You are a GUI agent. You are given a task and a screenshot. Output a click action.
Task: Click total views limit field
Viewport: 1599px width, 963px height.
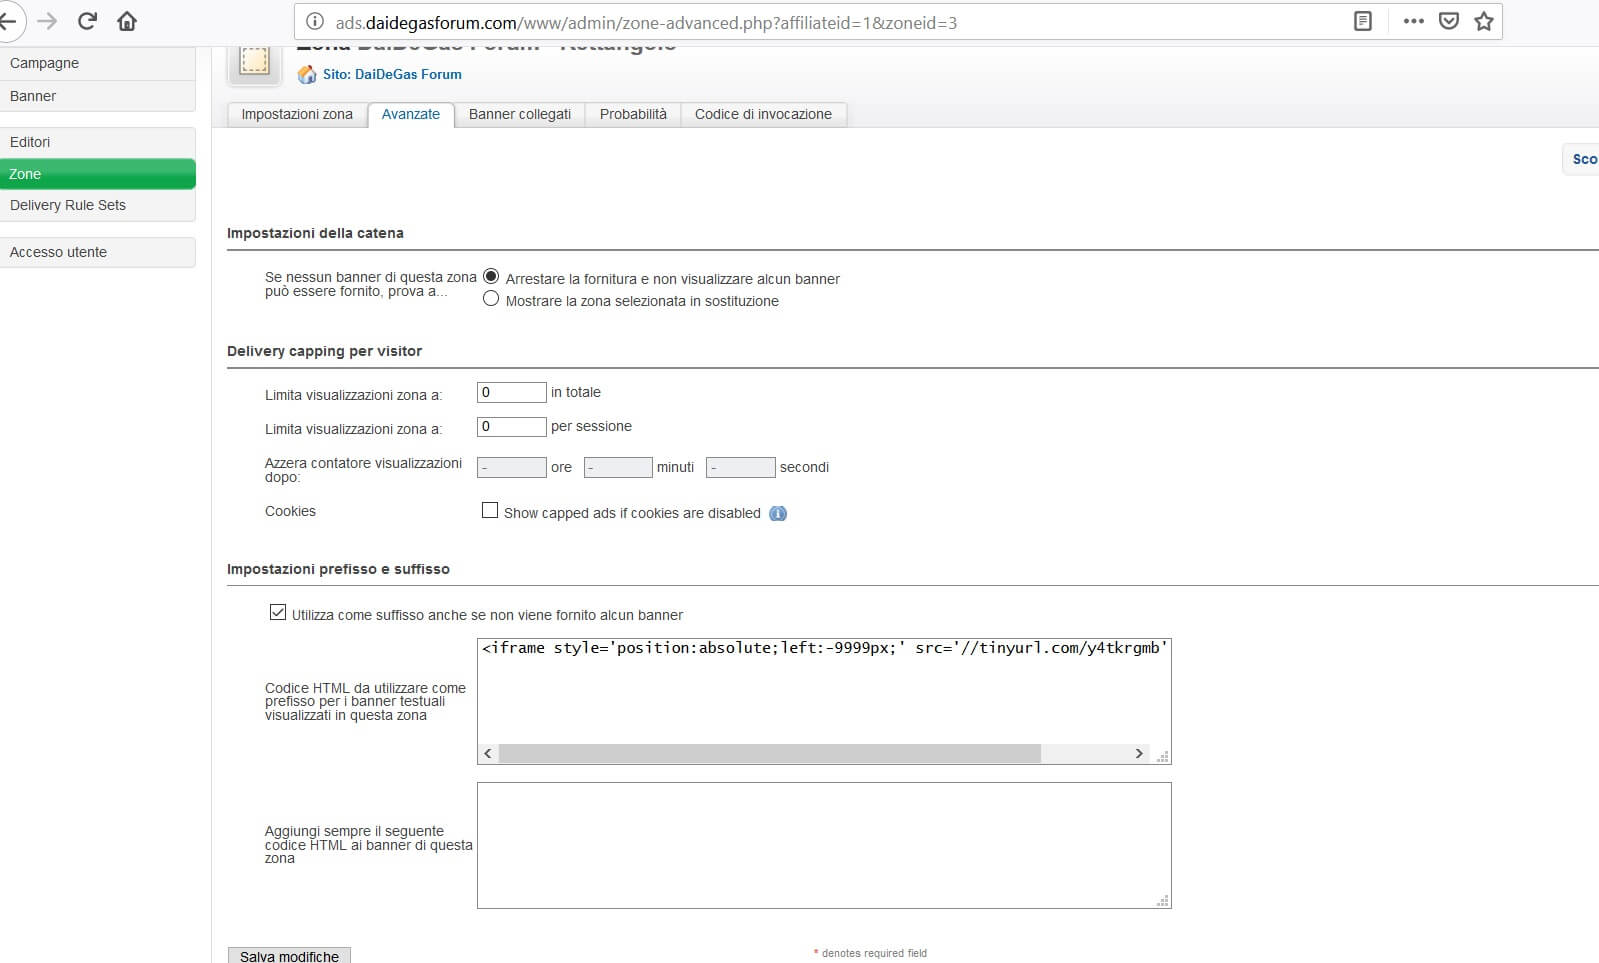512,392
